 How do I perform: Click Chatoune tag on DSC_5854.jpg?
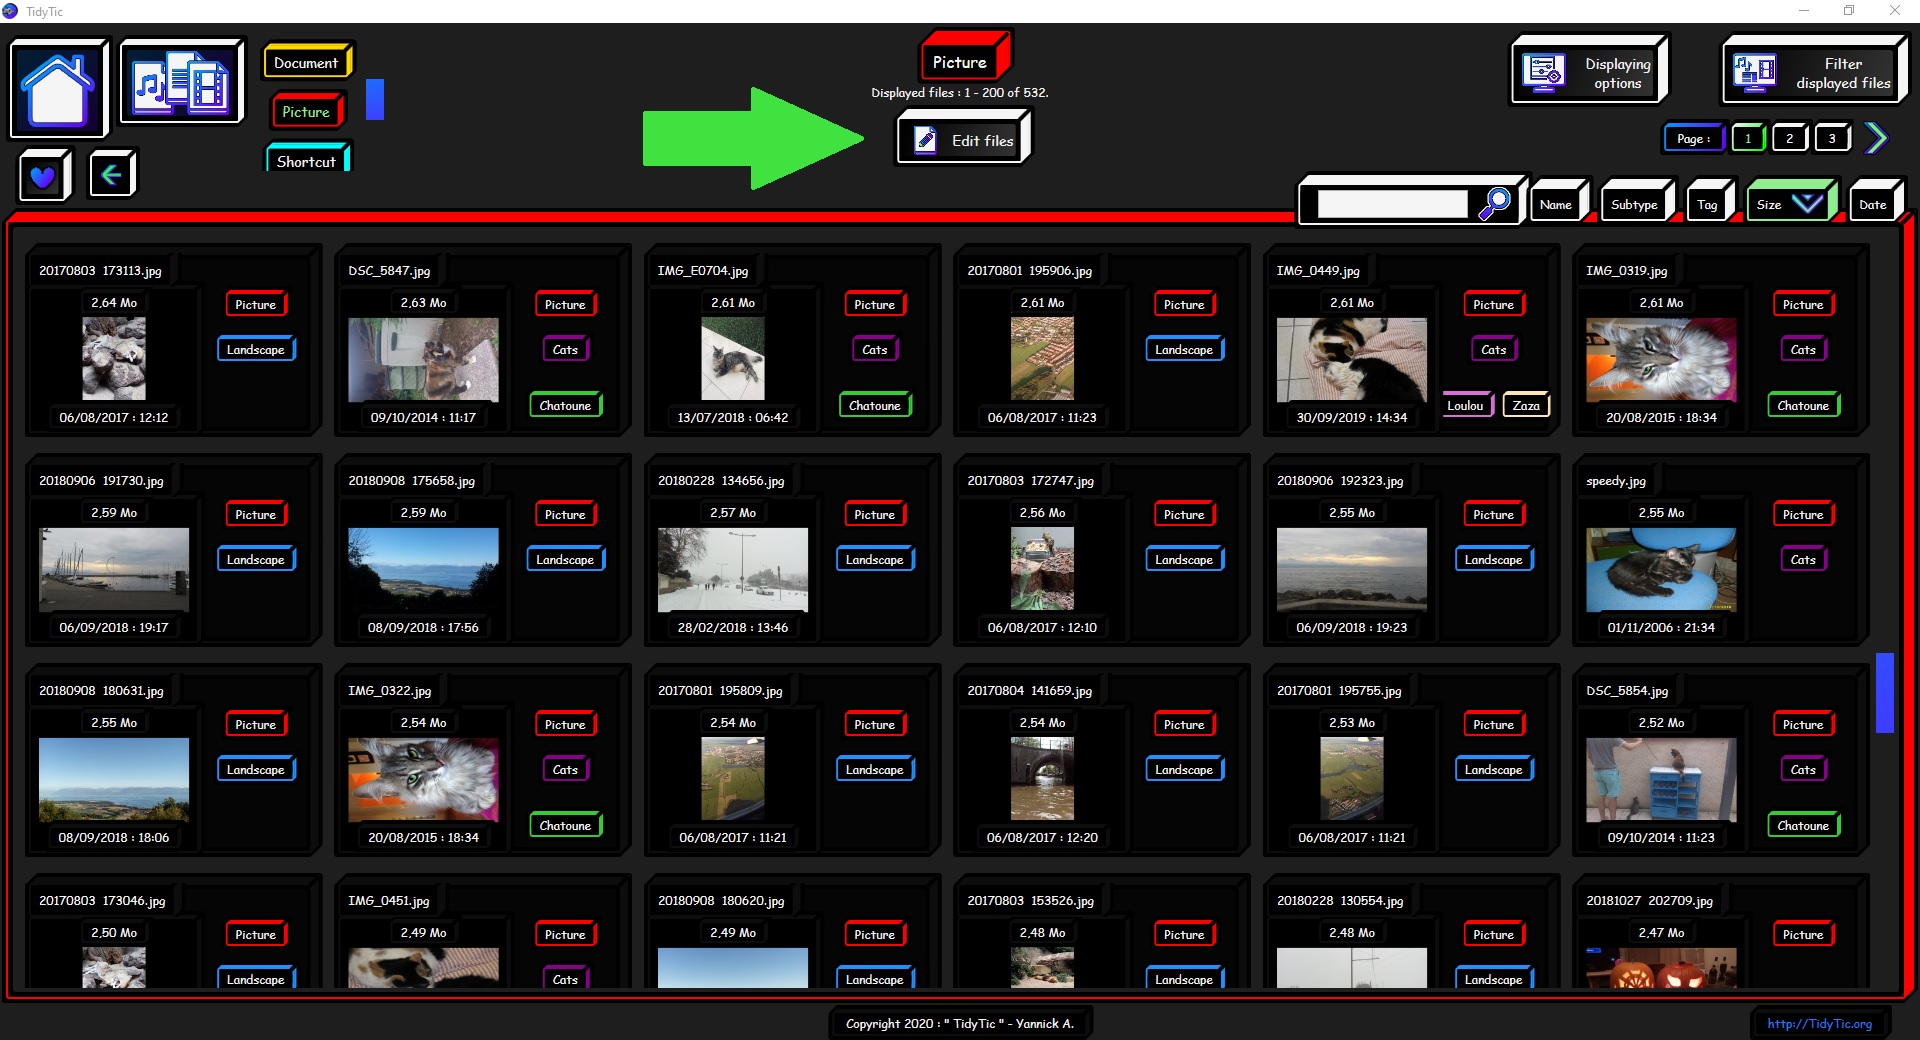click(x=1803, y=825)
